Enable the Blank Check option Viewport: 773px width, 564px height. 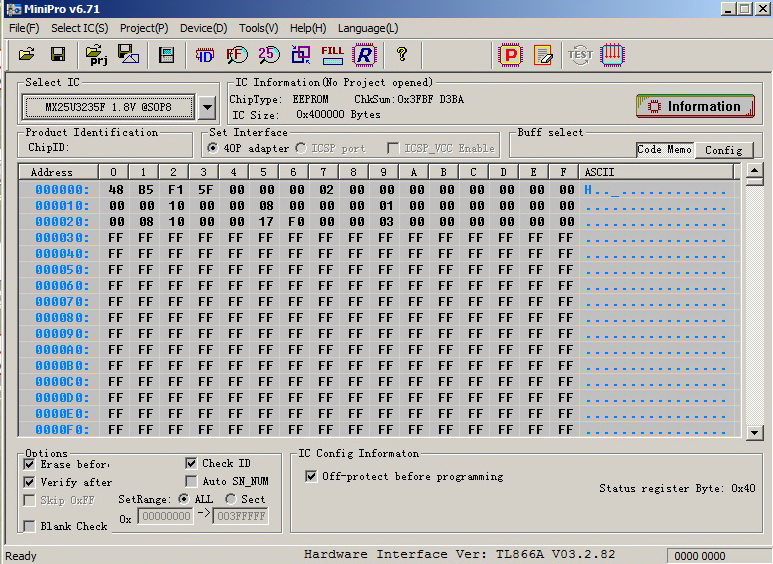pyautogui.click(x=30, y=526)
